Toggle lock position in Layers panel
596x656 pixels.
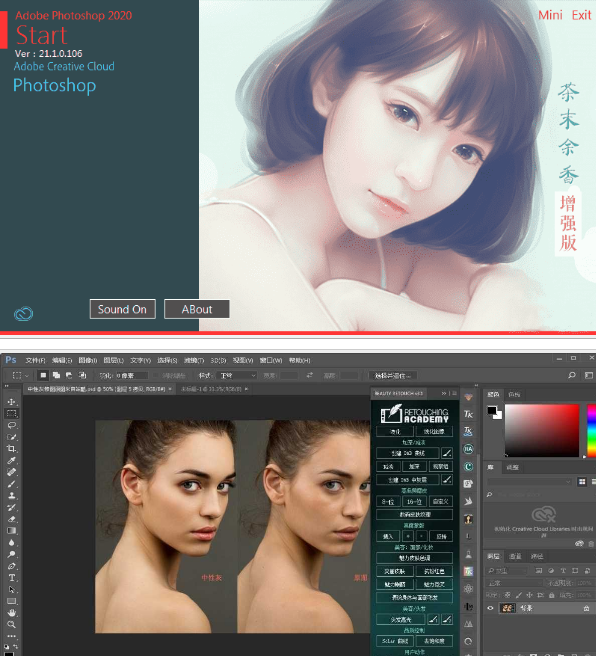coord(529,594)
